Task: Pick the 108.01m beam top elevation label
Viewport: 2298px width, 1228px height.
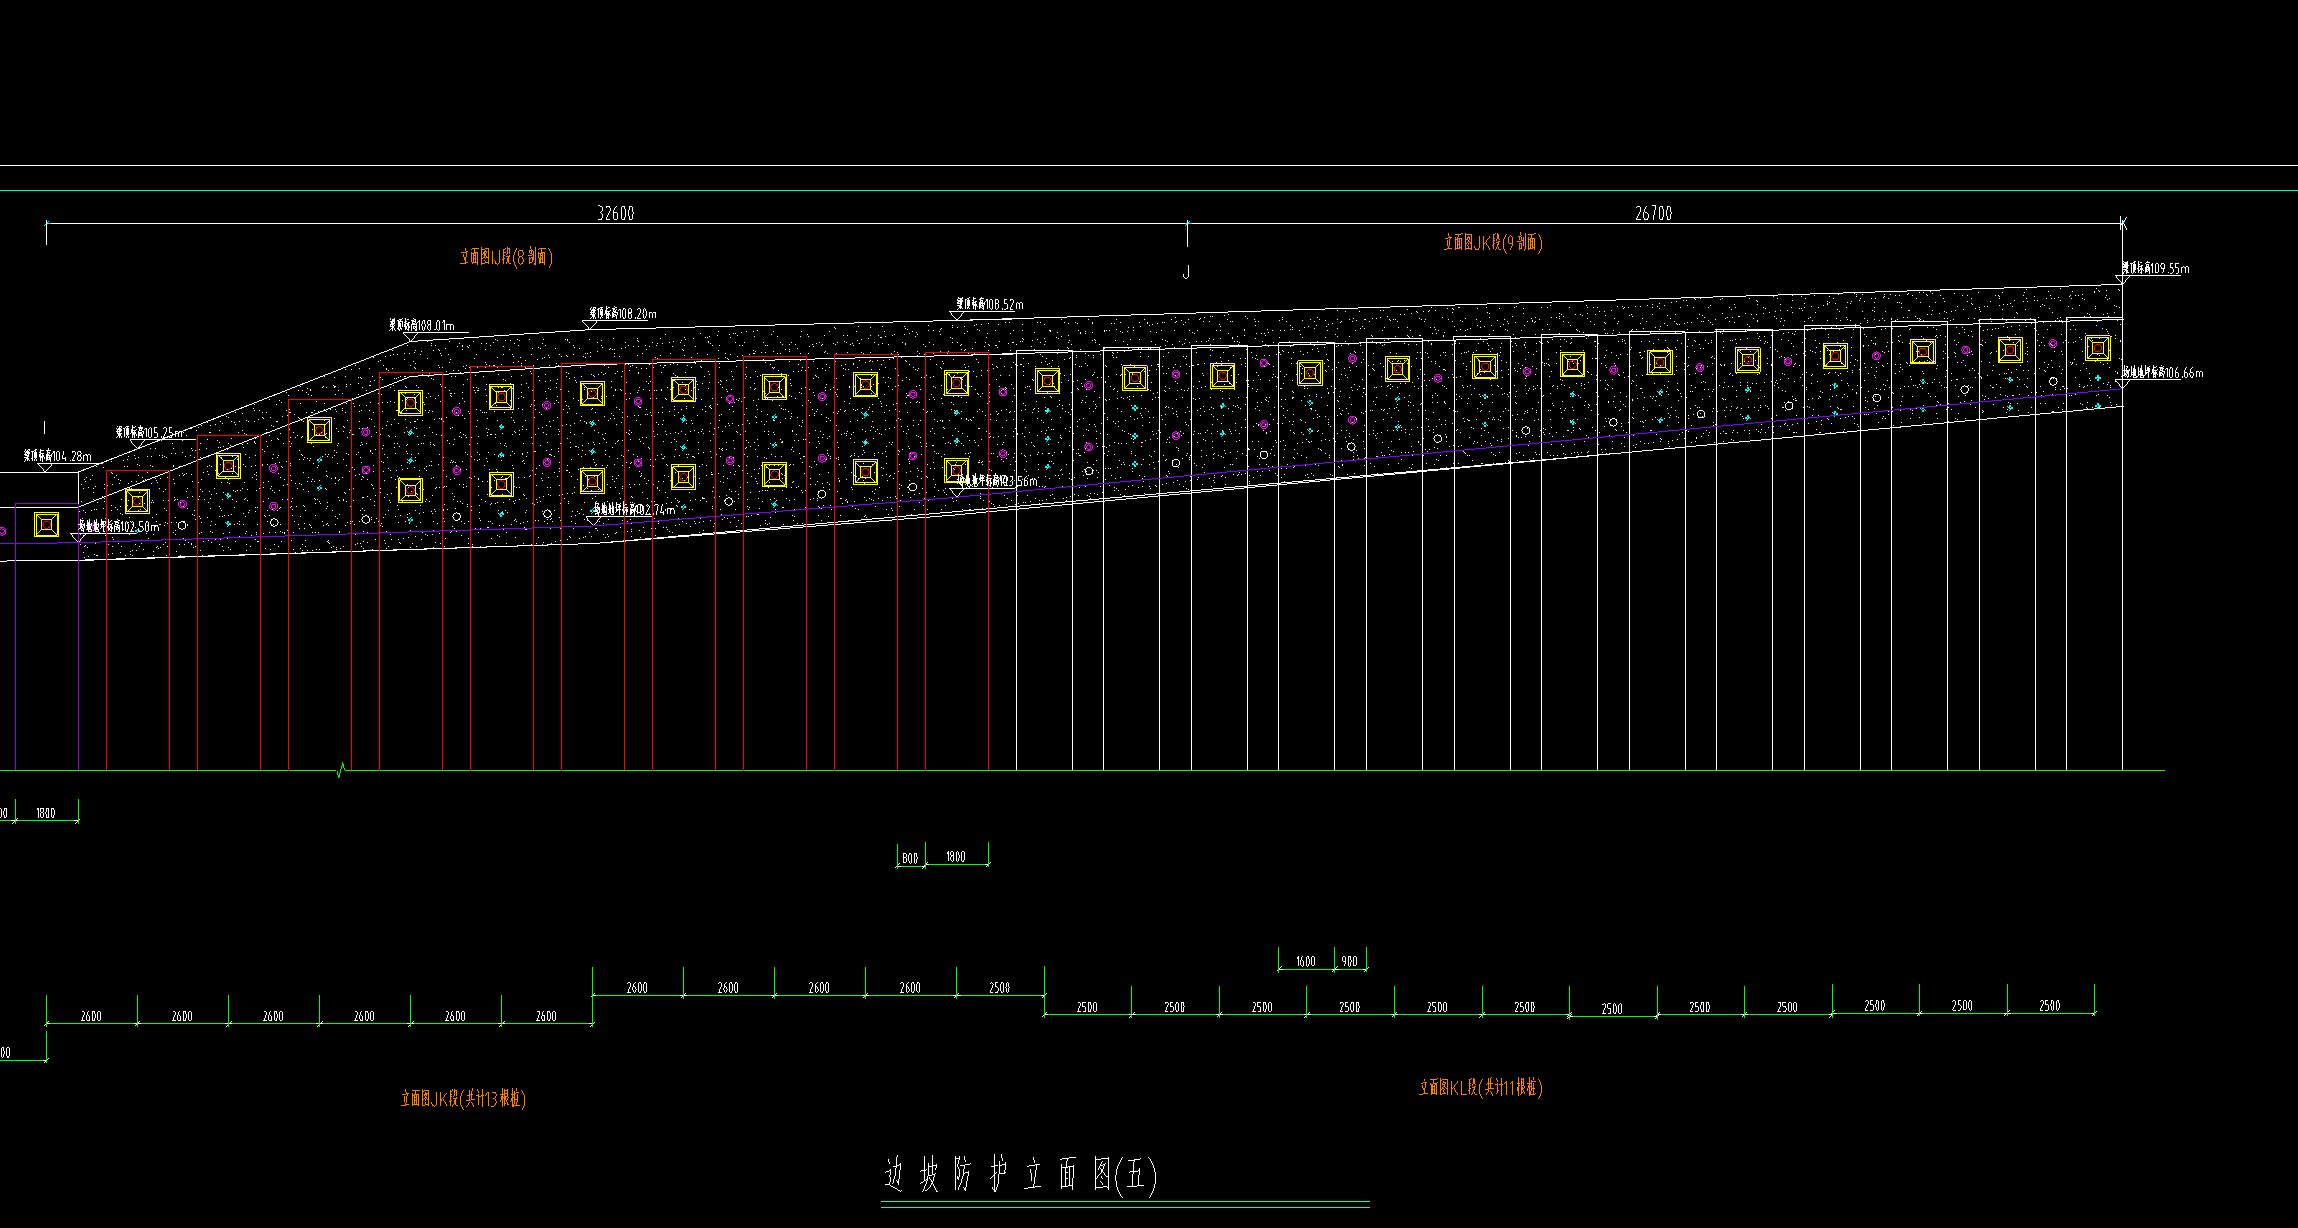Action: click(x=422, y=325)
